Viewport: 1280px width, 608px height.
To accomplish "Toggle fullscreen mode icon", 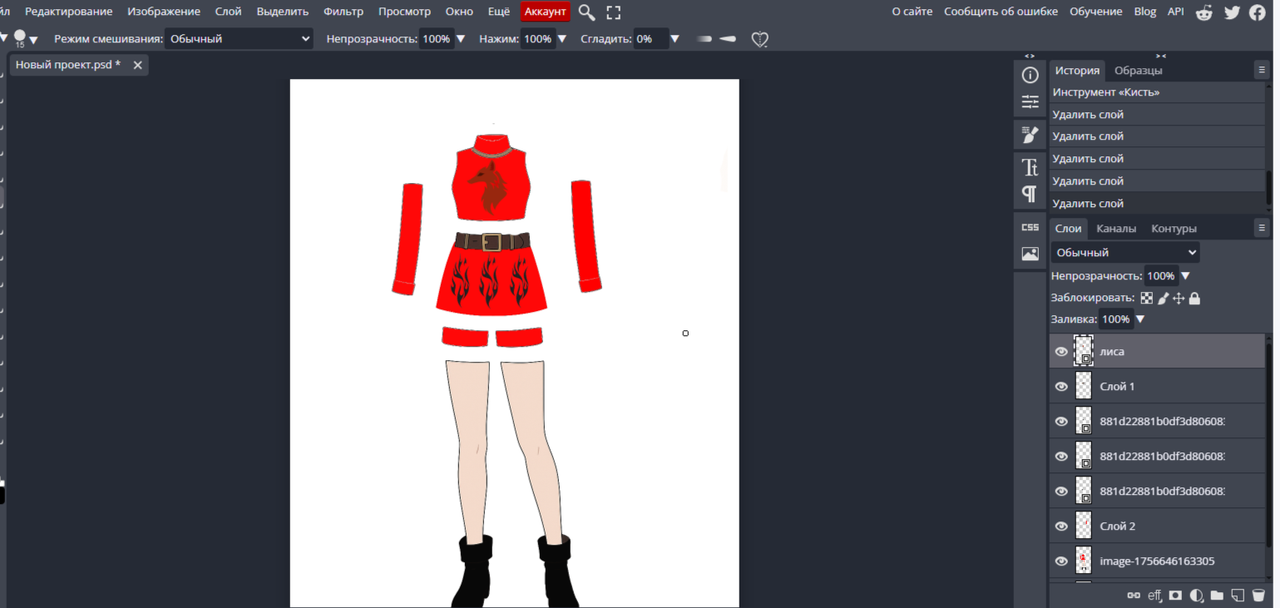I will 613,12.
